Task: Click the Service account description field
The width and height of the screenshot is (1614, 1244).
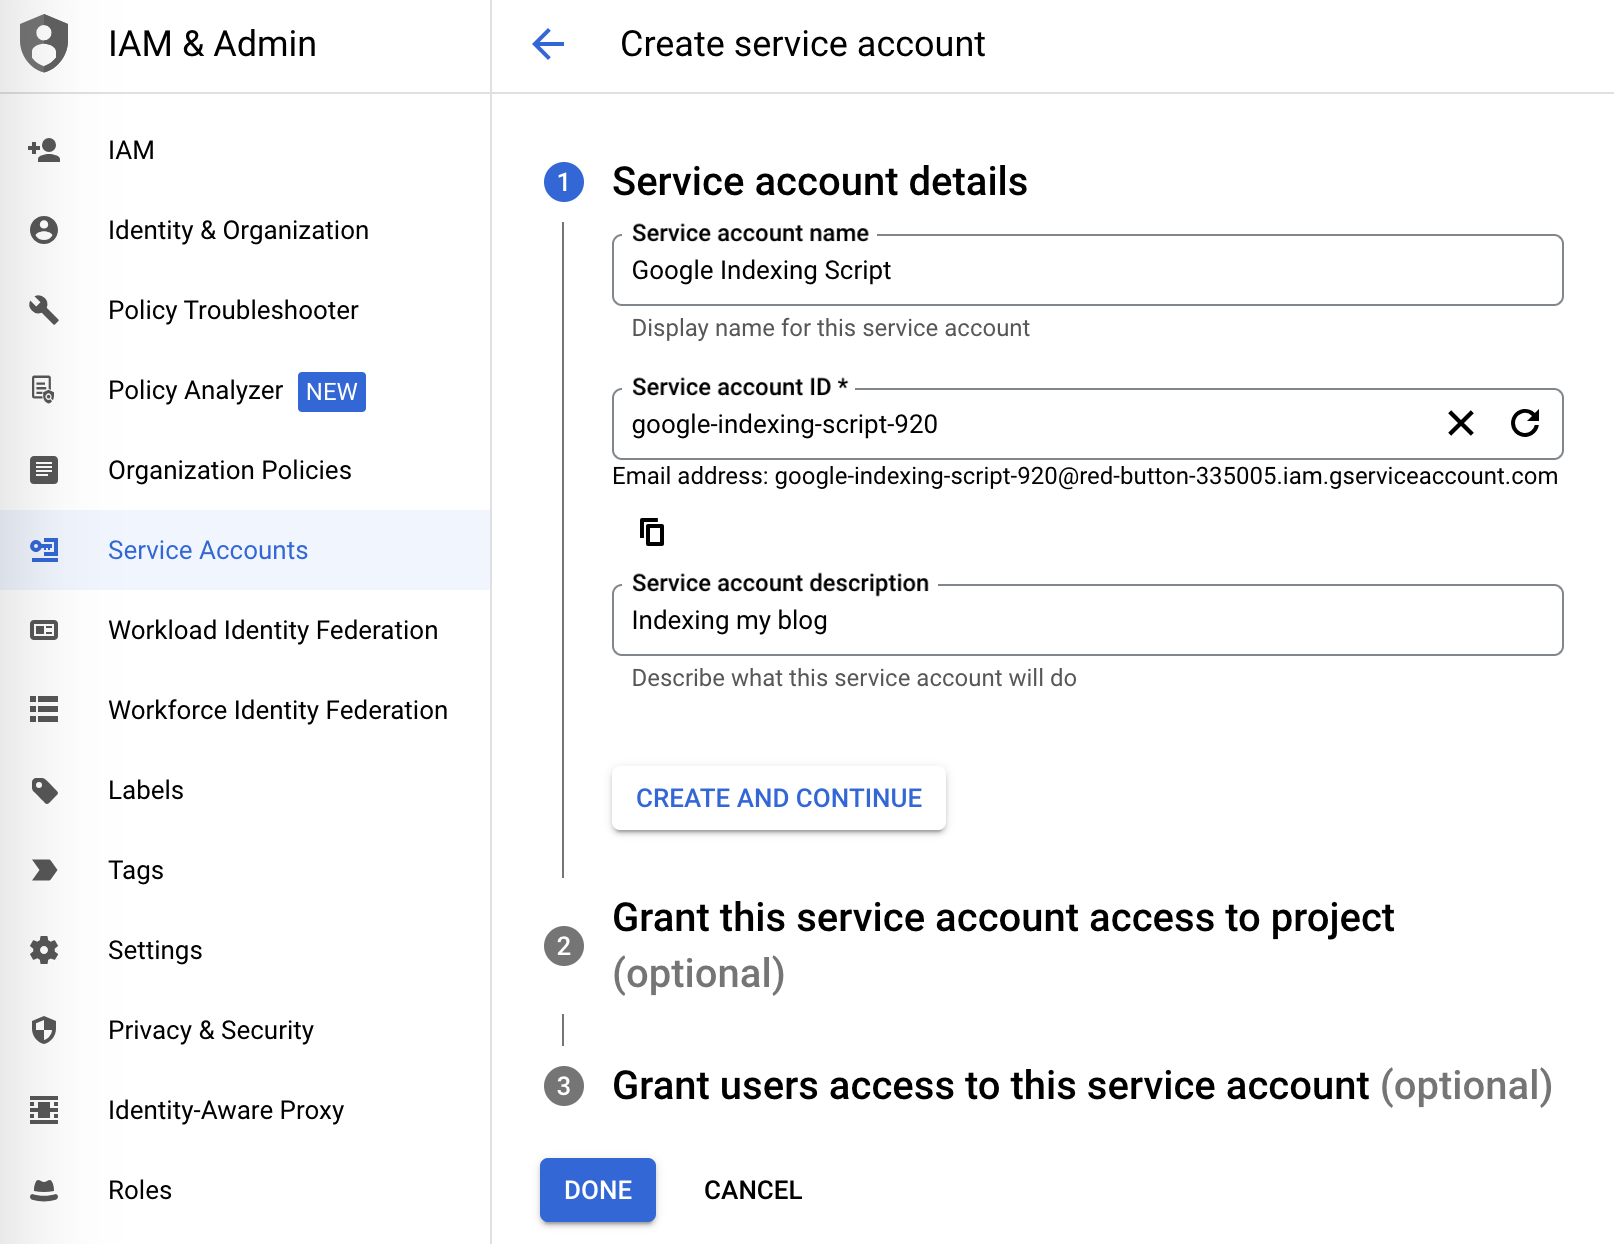Action: (x=1087, y=620)
